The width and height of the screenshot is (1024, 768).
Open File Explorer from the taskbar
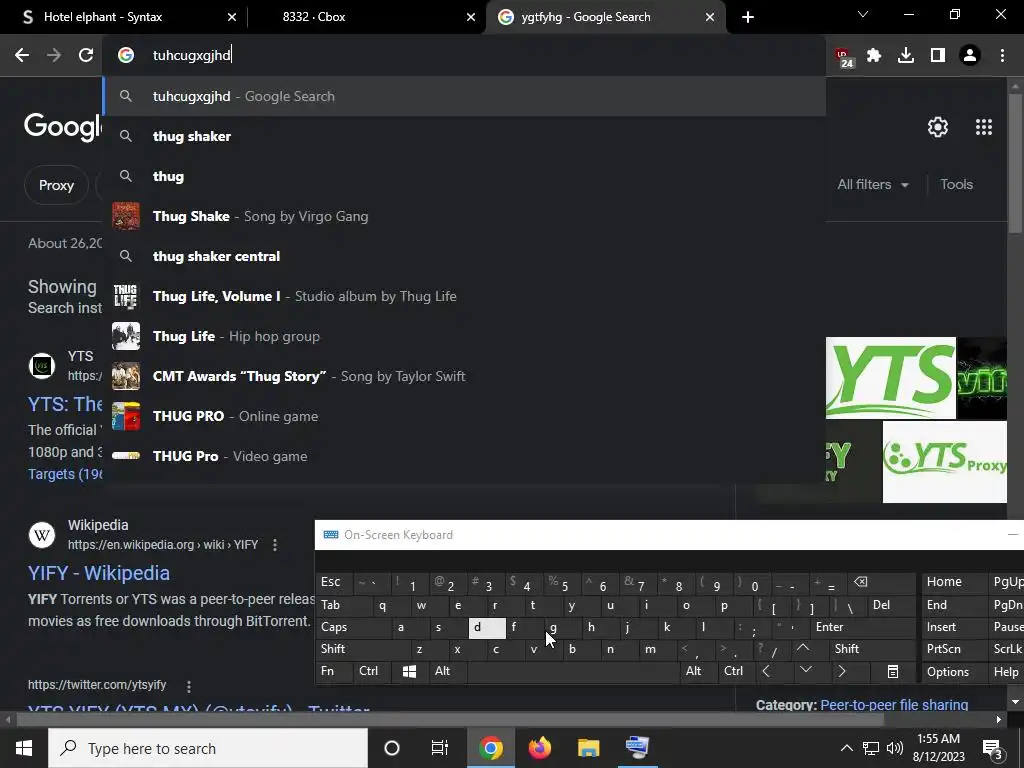pyautogui.click(x=588, y=748)
